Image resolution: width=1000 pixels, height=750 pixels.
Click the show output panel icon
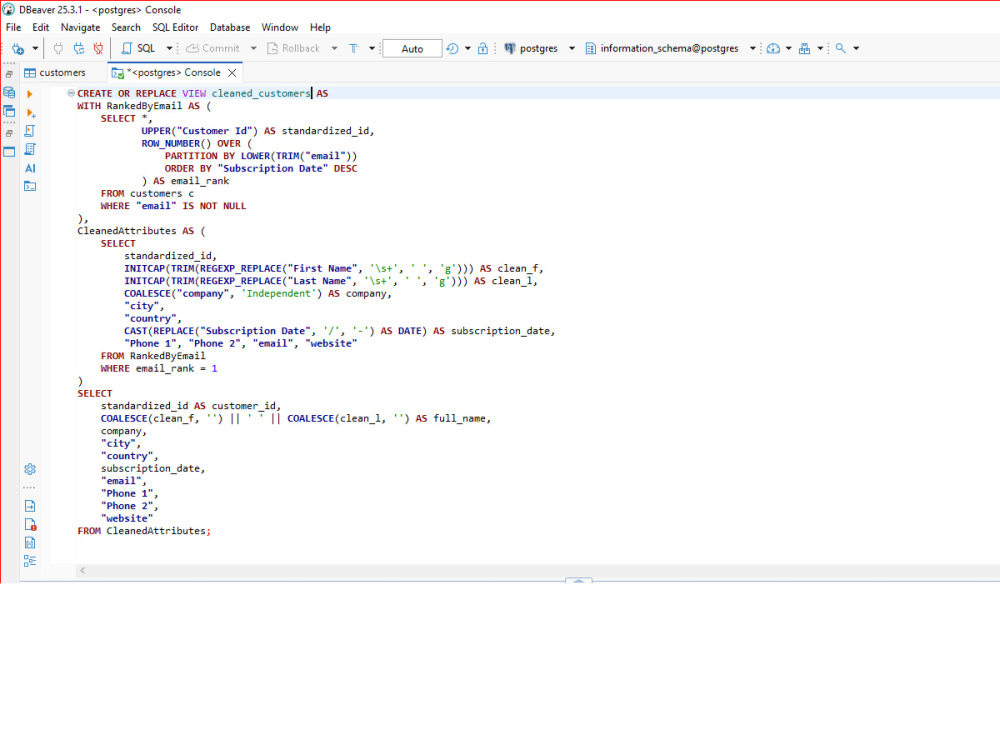click(x=30, y=506)
